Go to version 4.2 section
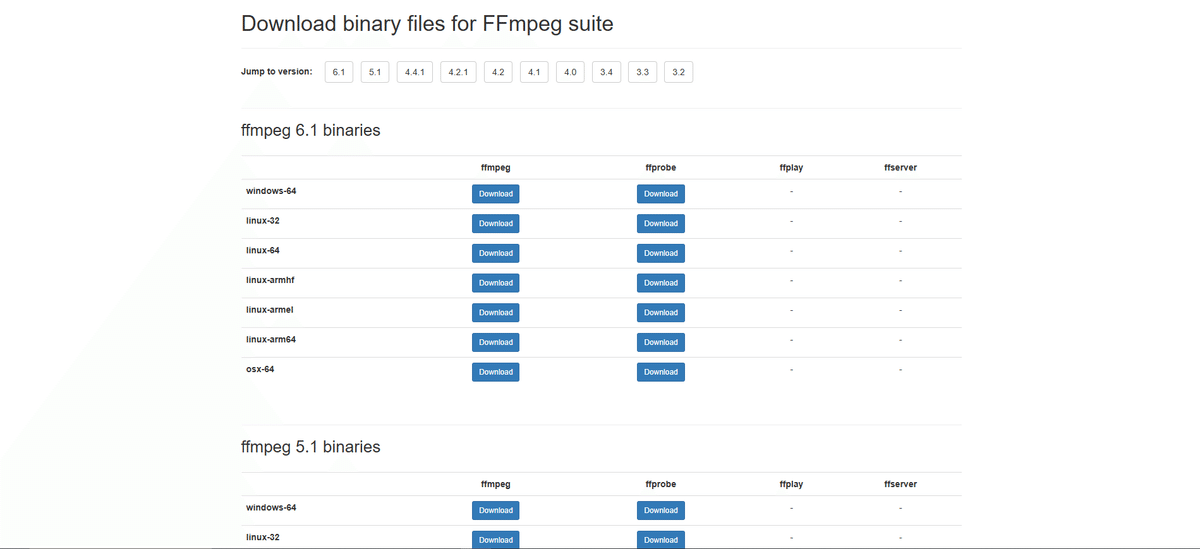 498,72
